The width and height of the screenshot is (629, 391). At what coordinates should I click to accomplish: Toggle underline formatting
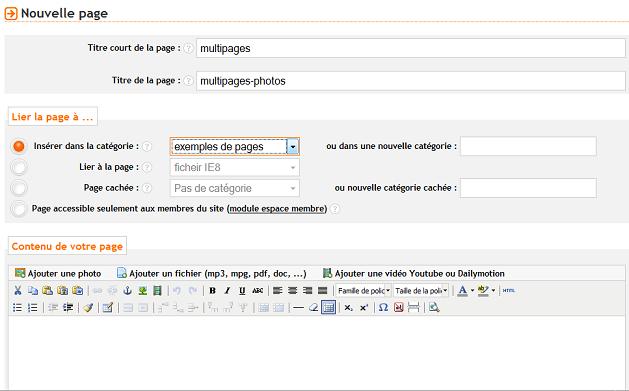click(x=242, y=290)
